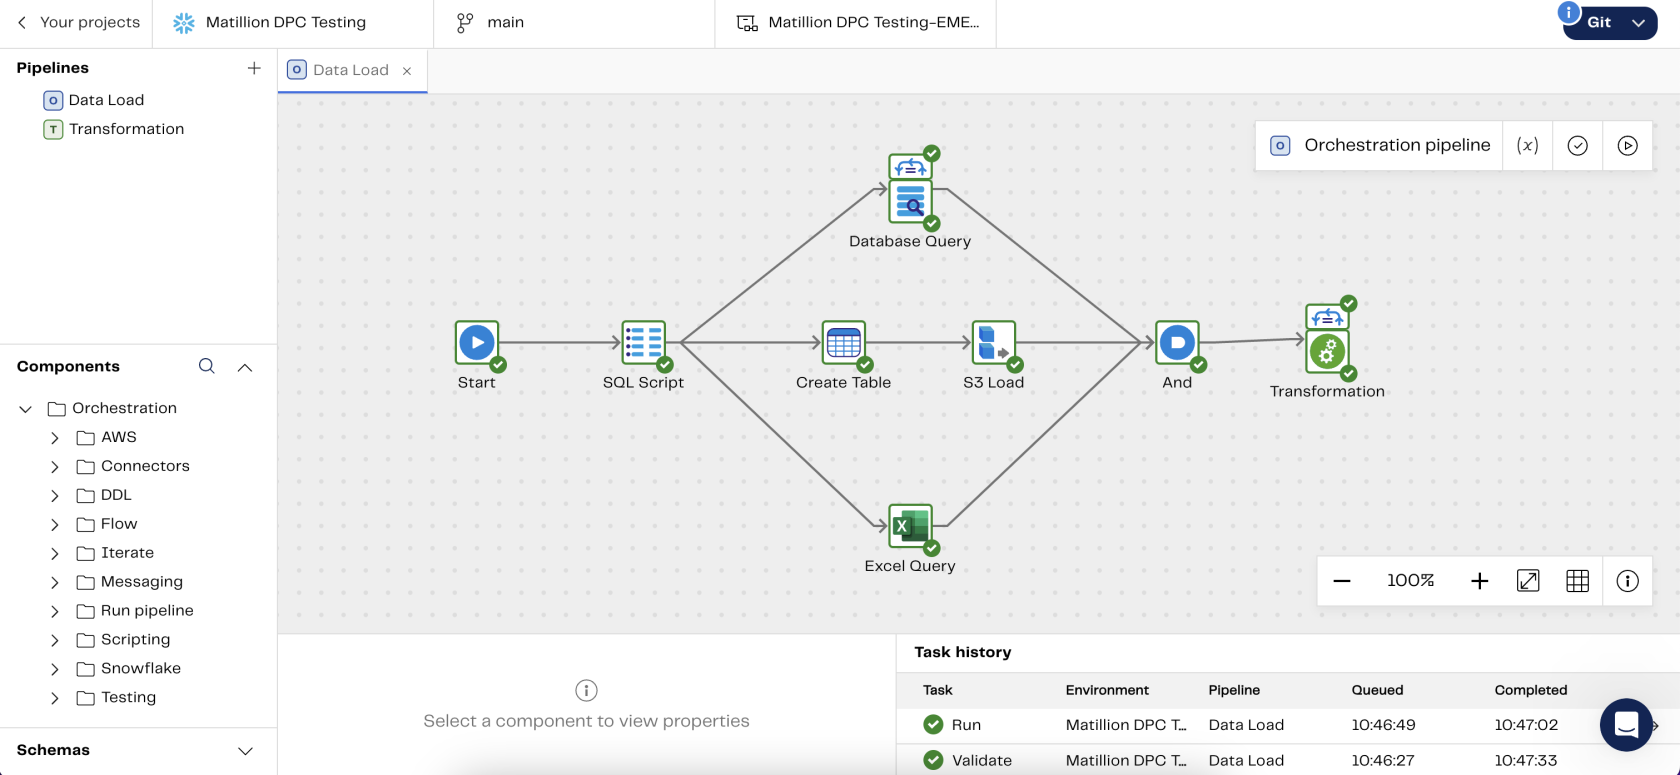Expand the AWS folder

(55, 438)
